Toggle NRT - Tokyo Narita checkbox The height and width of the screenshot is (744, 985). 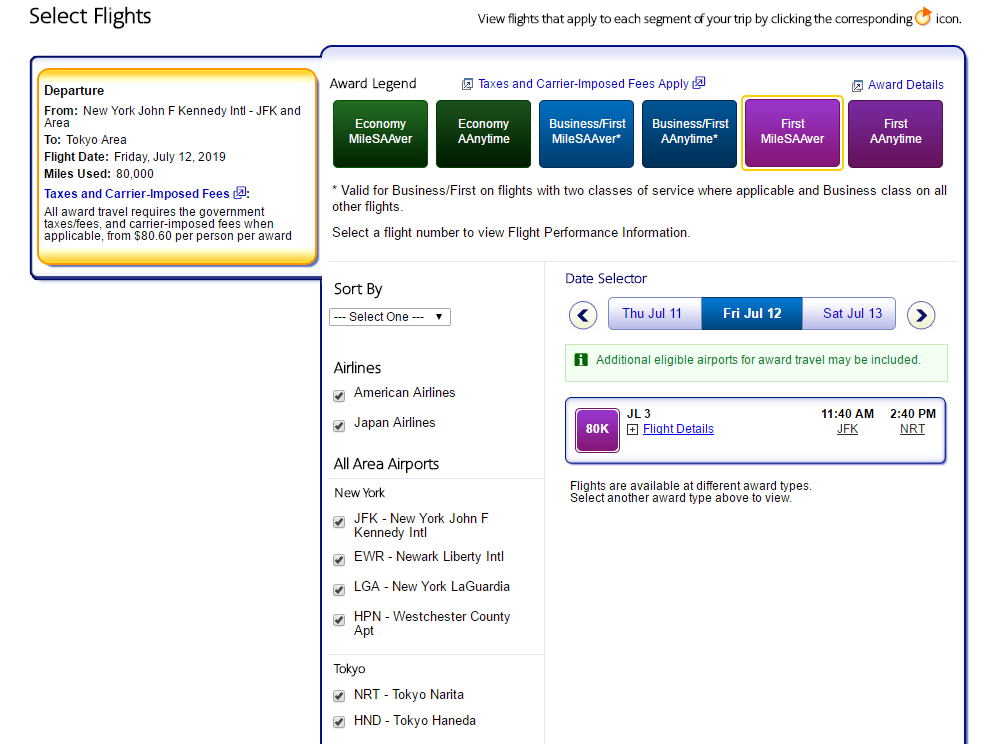point(339,696)
